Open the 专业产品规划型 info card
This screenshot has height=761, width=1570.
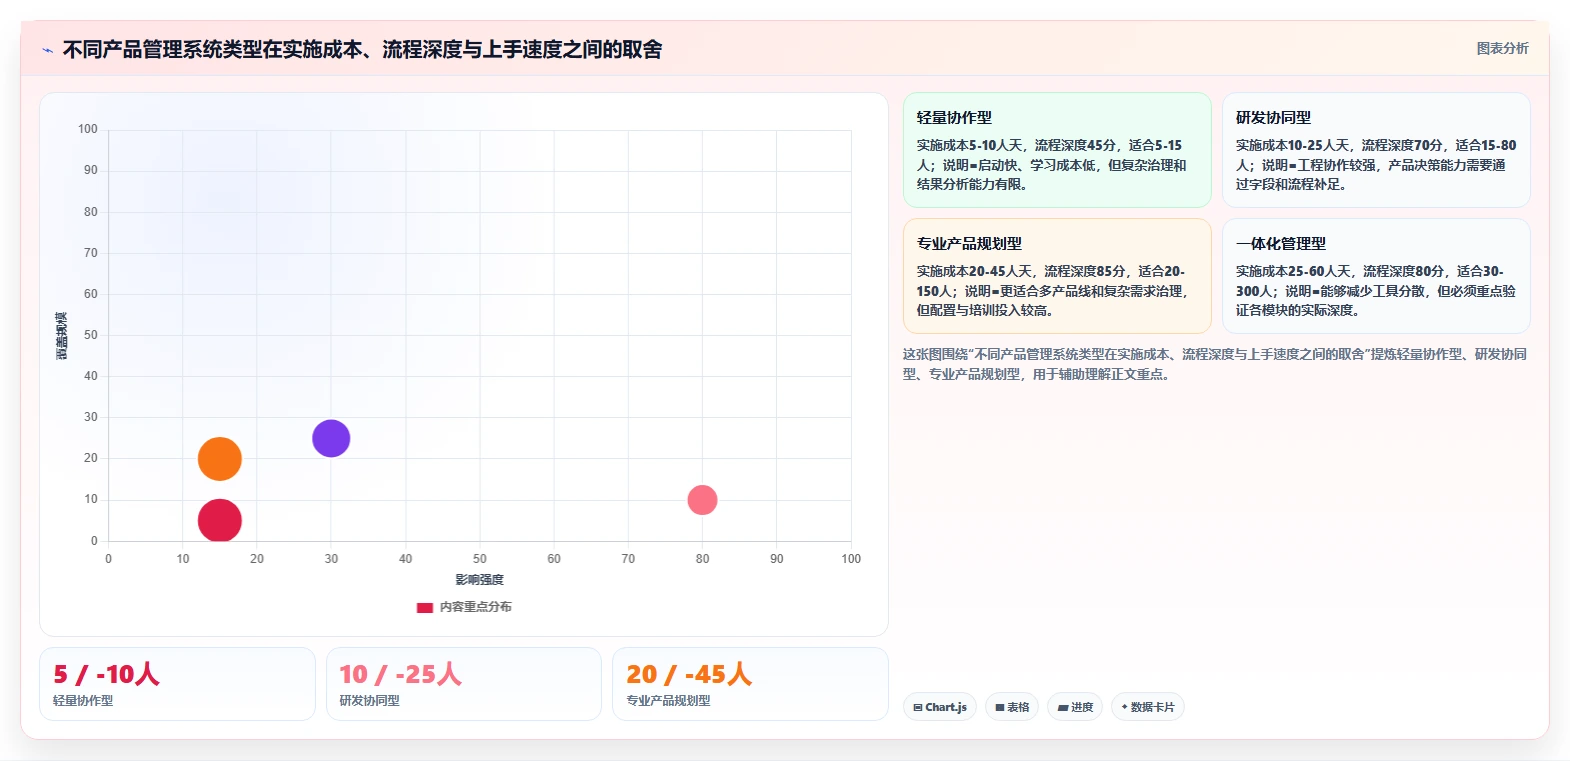tap(1057, 276)
